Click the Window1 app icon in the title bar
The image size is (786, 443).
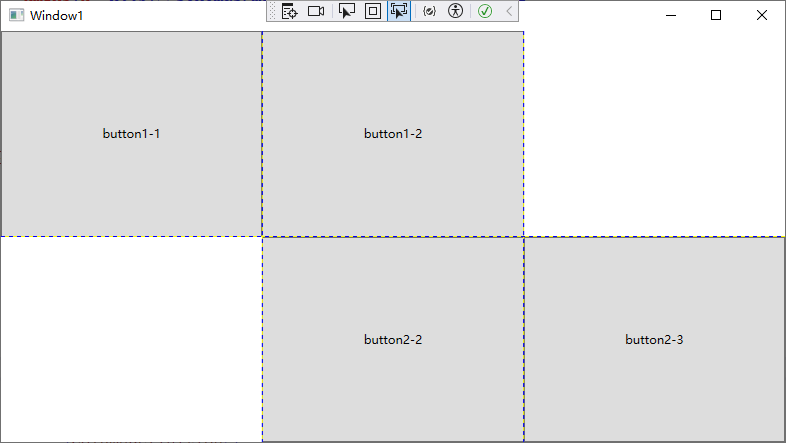(x=17, y=16)
